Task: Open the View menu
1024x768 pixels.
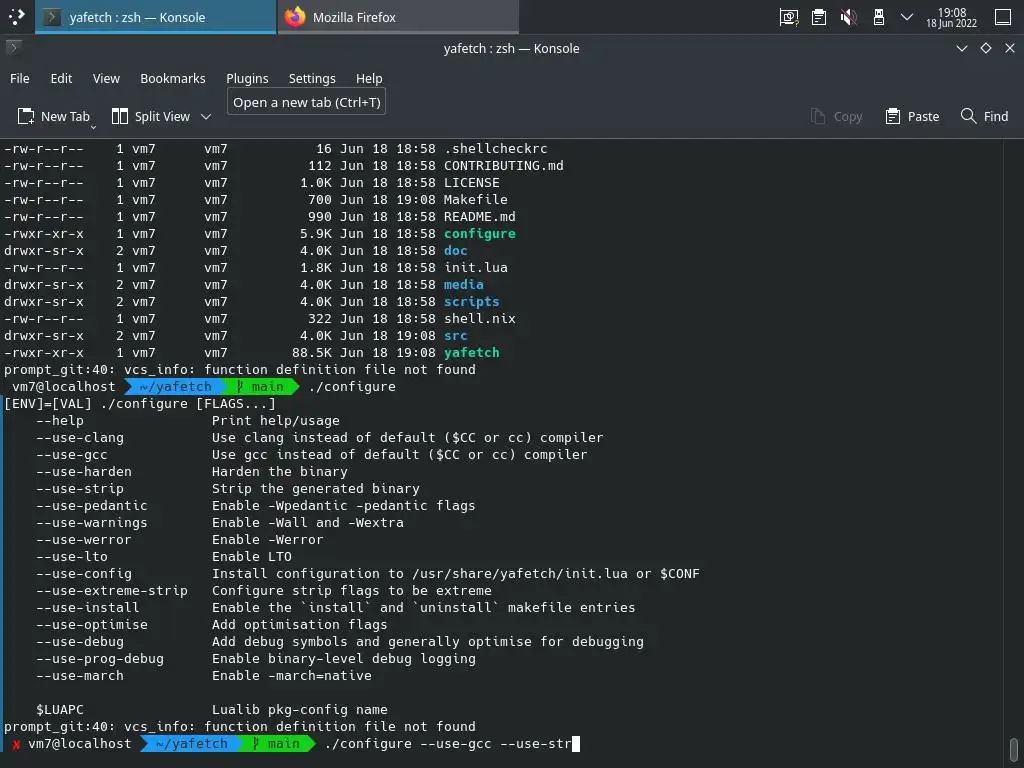Action: pyautogui.click(x=106, y=78)
